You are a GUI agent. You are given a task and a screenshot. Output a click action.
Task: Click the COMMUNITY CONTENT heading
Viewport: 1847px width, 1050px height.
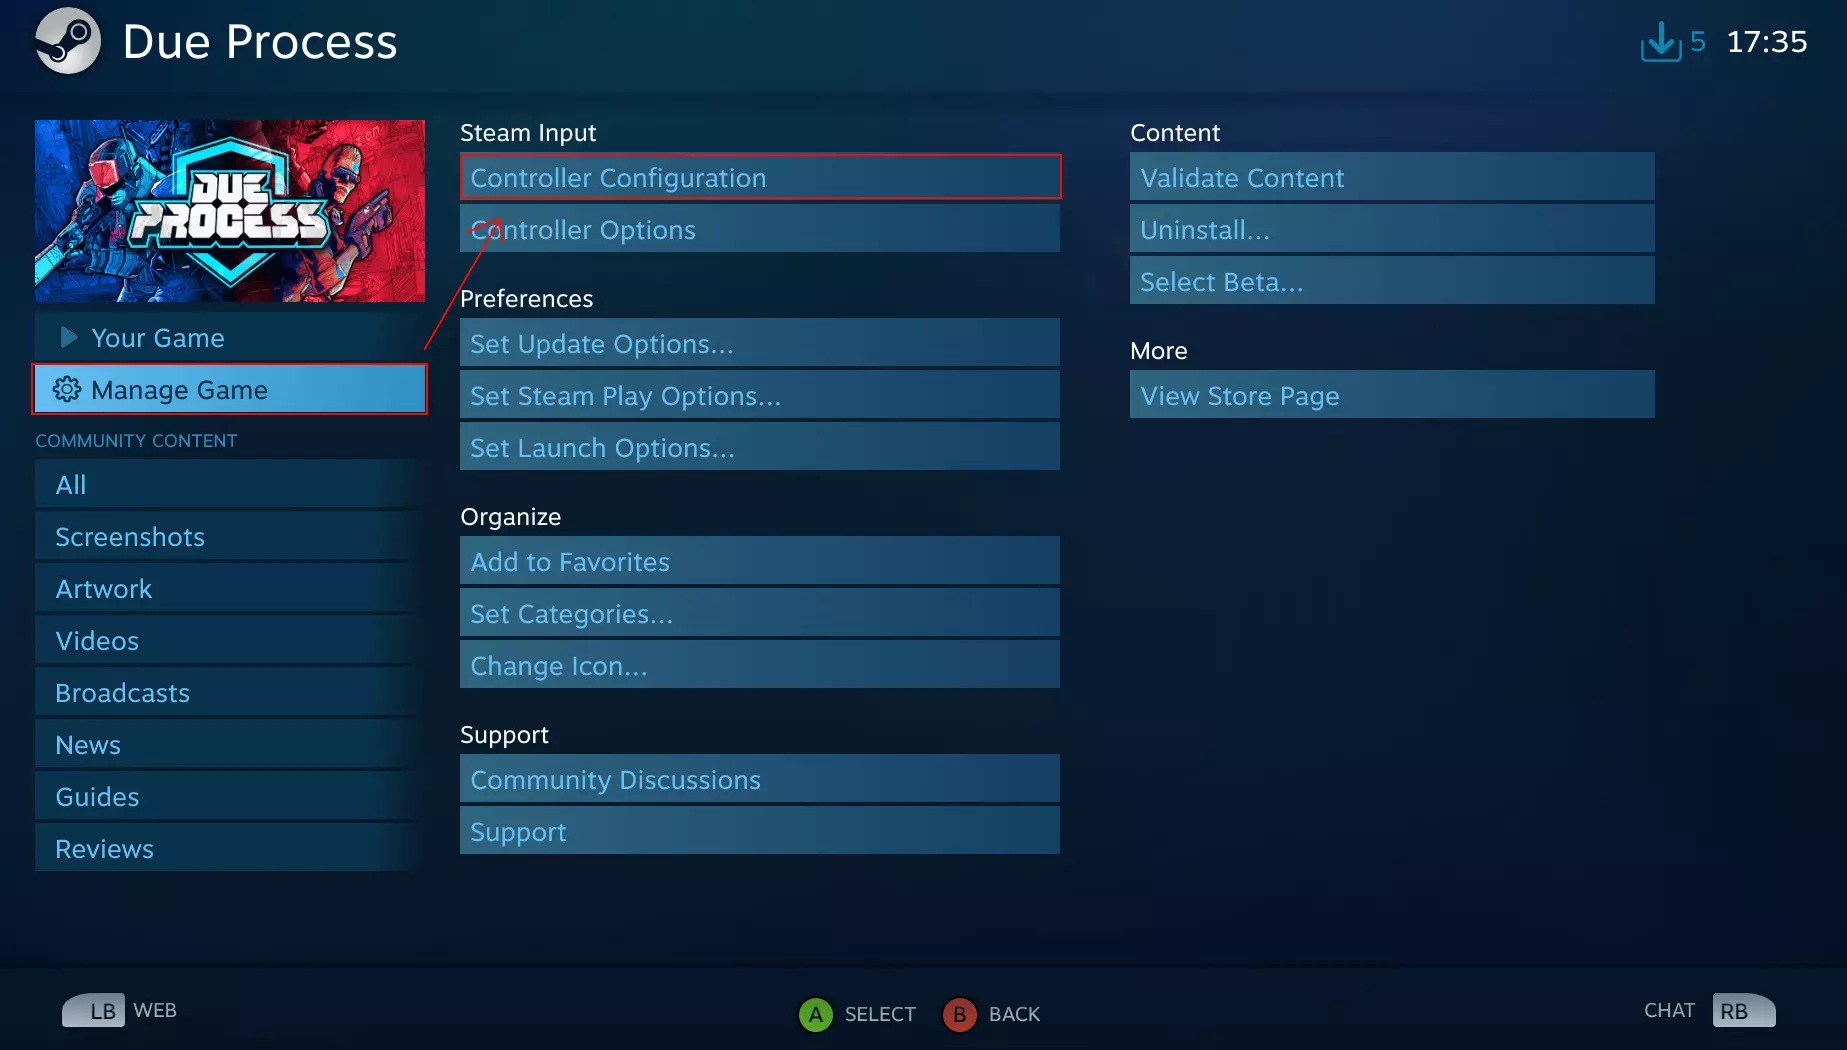(x=136, y=441)
